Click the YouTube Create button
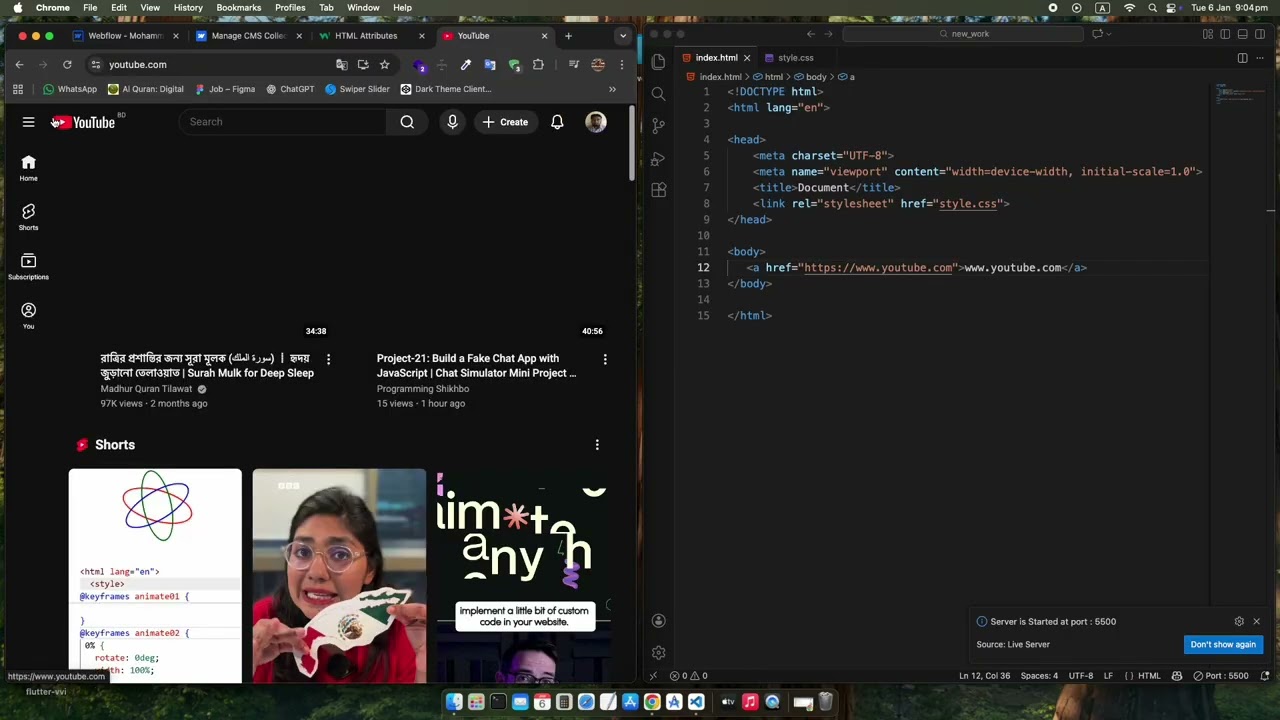 [x=505, y=122]
